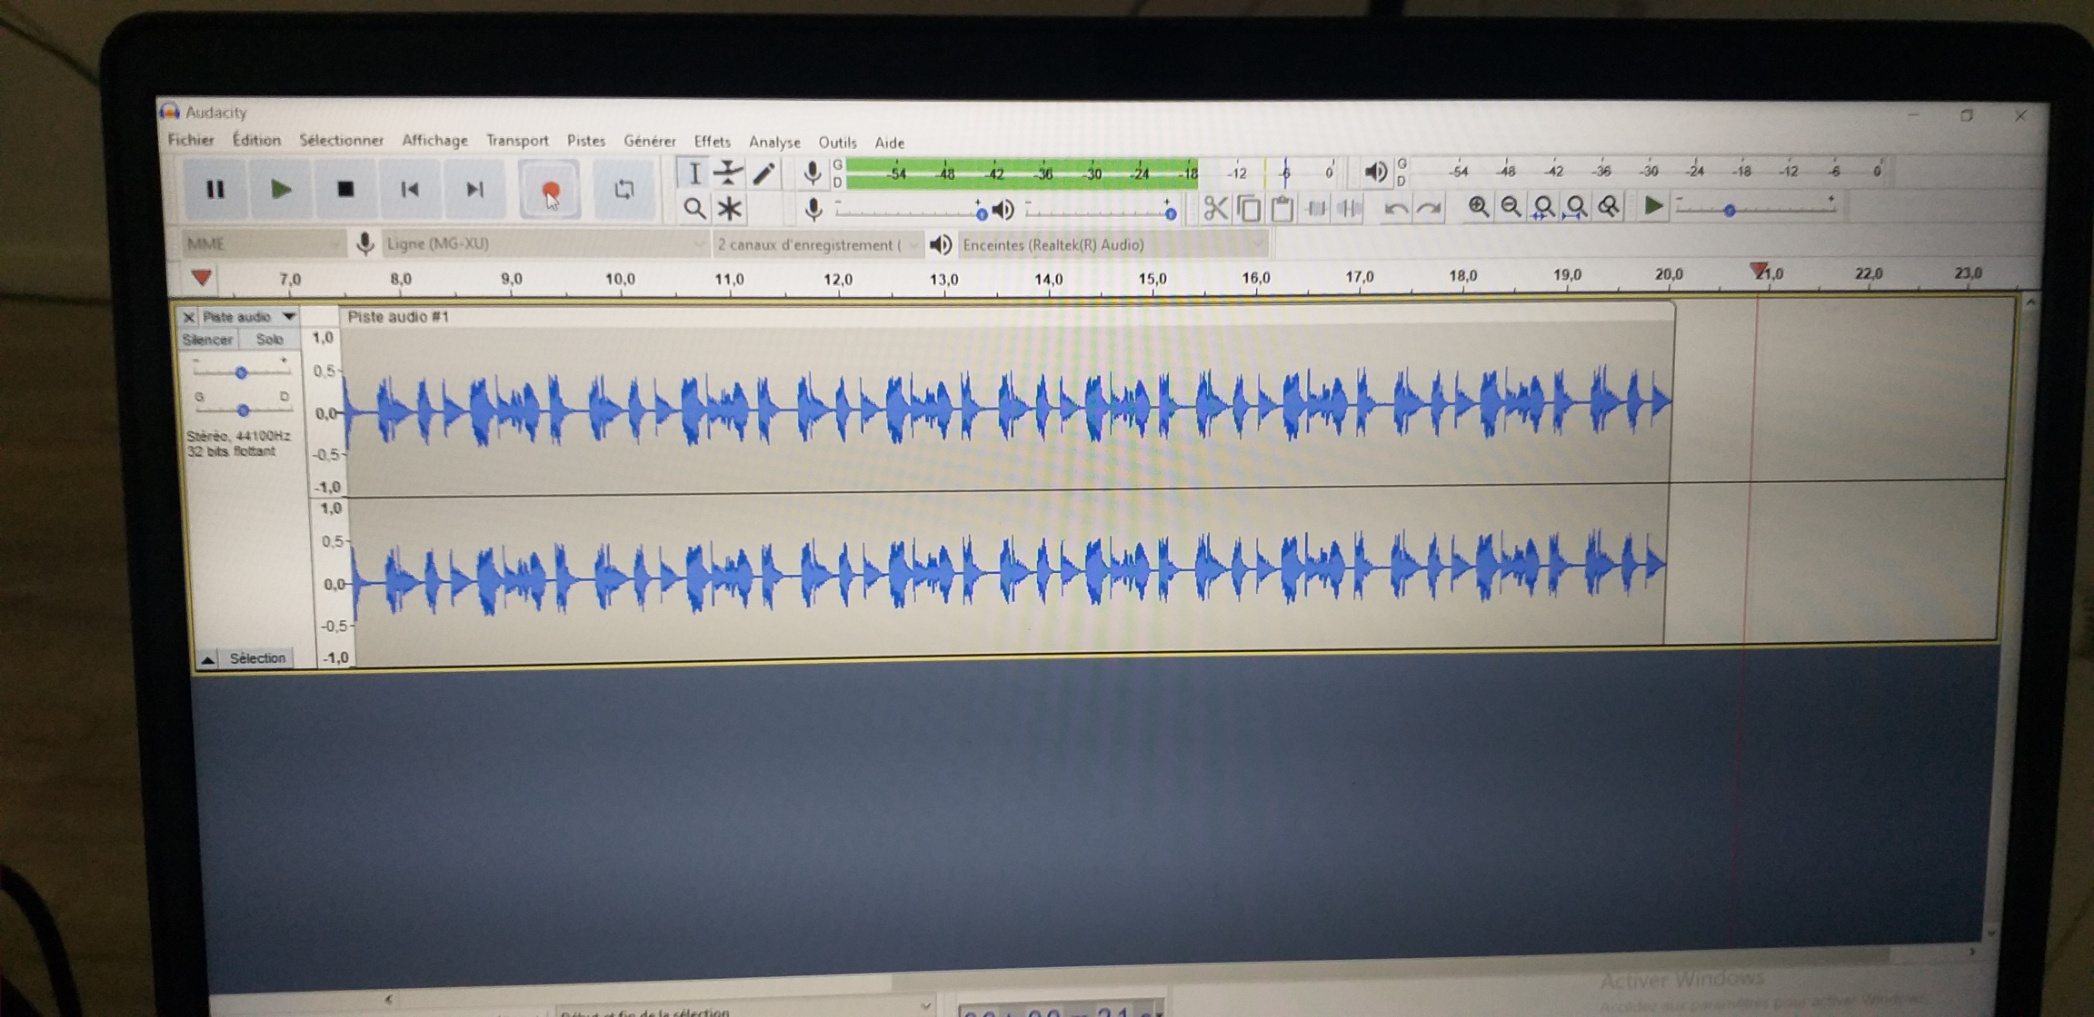2094x1017 pixels.
Task: Undo the last action
Action: click(1396, 208)
